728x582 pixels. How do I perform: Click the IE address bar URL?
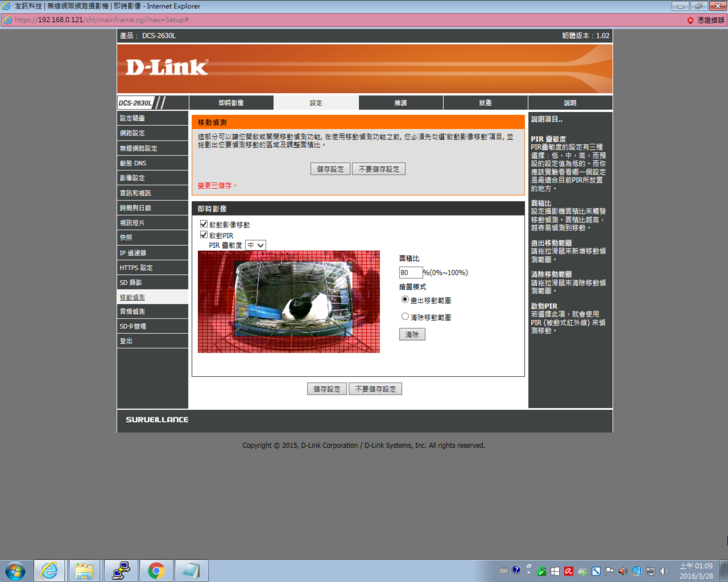click(x=101, y=20)
